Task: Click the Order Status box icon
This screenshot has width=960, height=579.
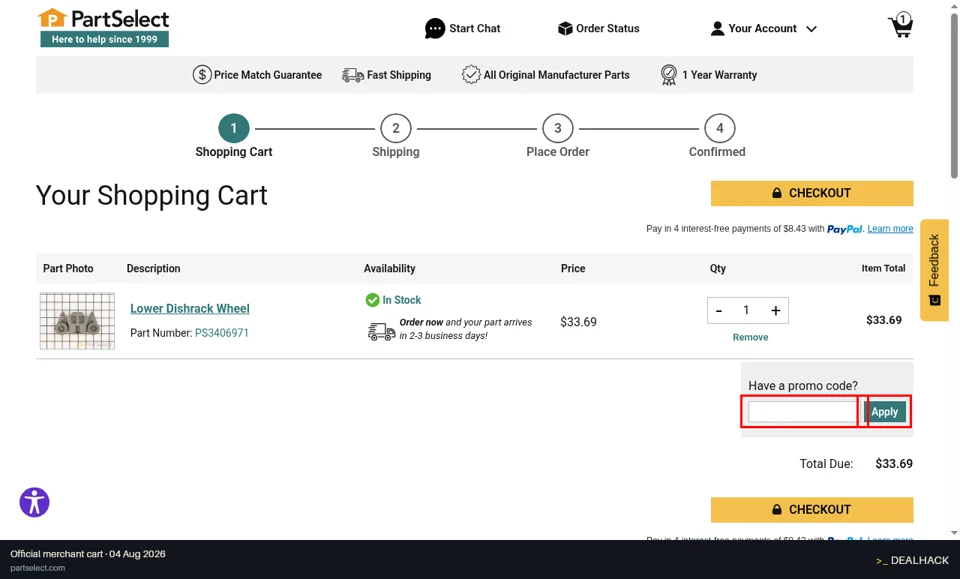Action: [x=564, y=28]
